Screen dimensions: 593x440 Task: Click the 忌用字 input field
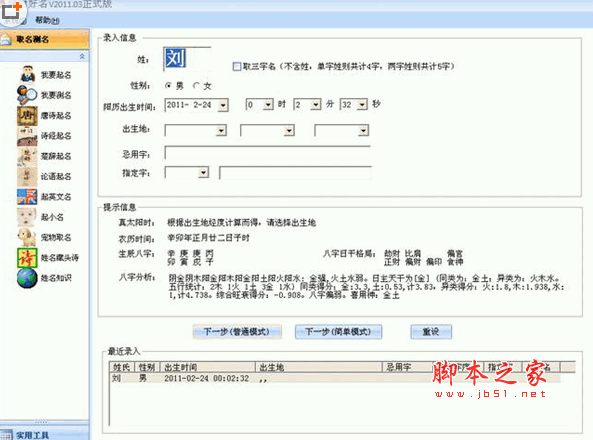pyautogui.click(x=268, y=153)
